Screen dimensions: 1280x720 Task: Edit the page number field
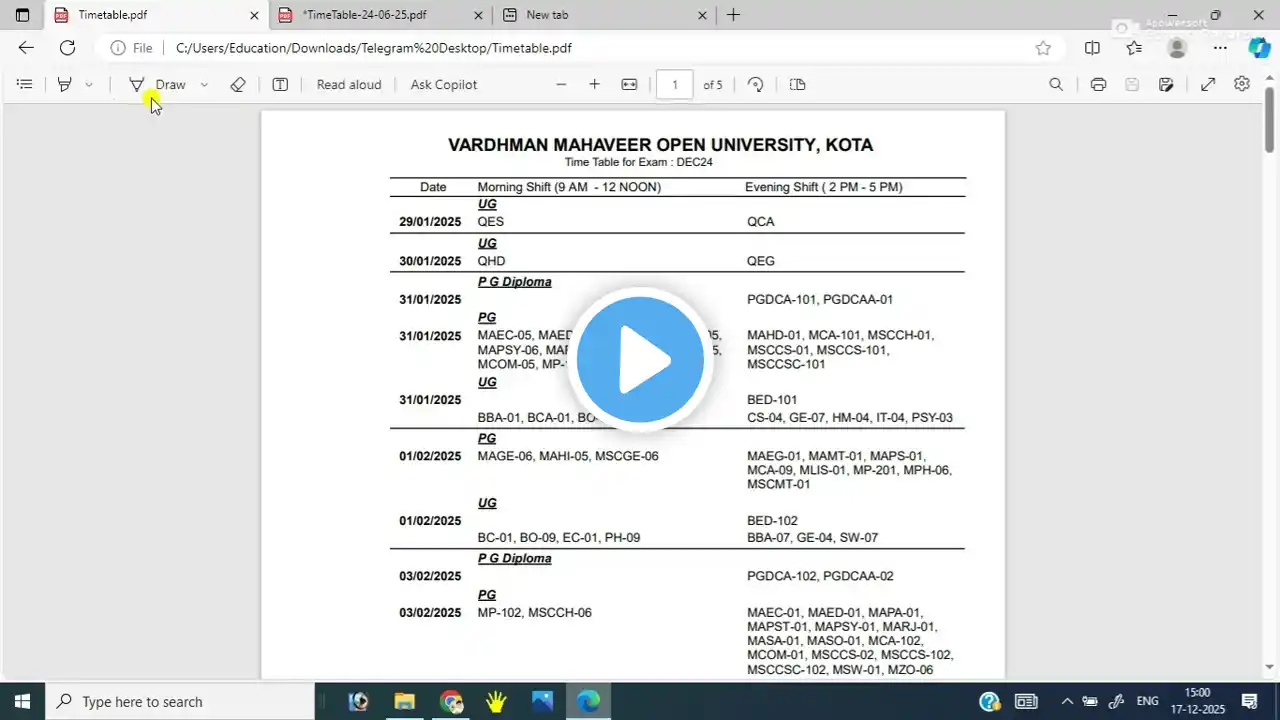(675, 85)
